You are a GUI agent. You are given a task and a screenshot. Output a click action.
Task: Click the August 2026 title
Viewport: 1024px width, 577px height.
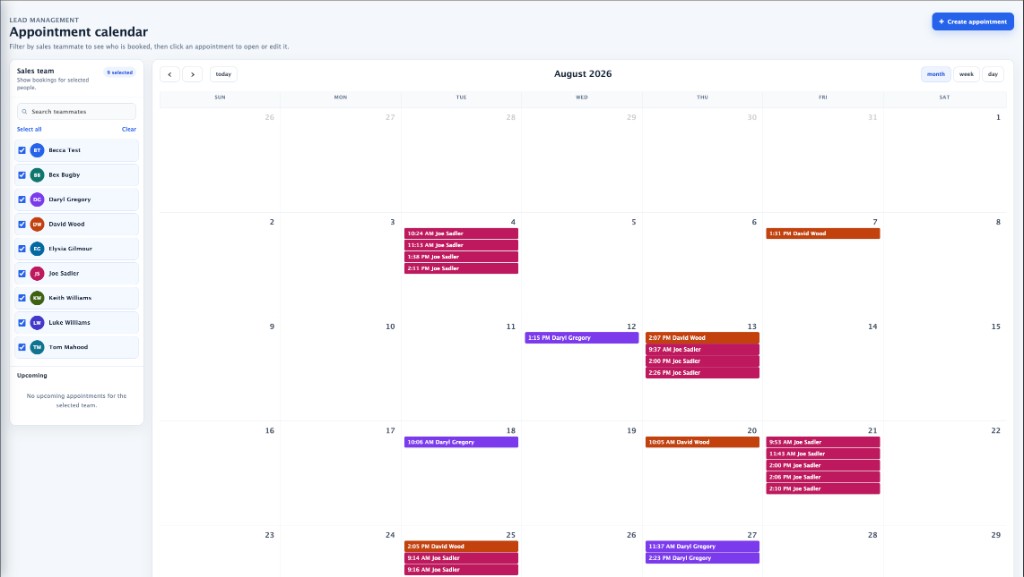point(583,74)
